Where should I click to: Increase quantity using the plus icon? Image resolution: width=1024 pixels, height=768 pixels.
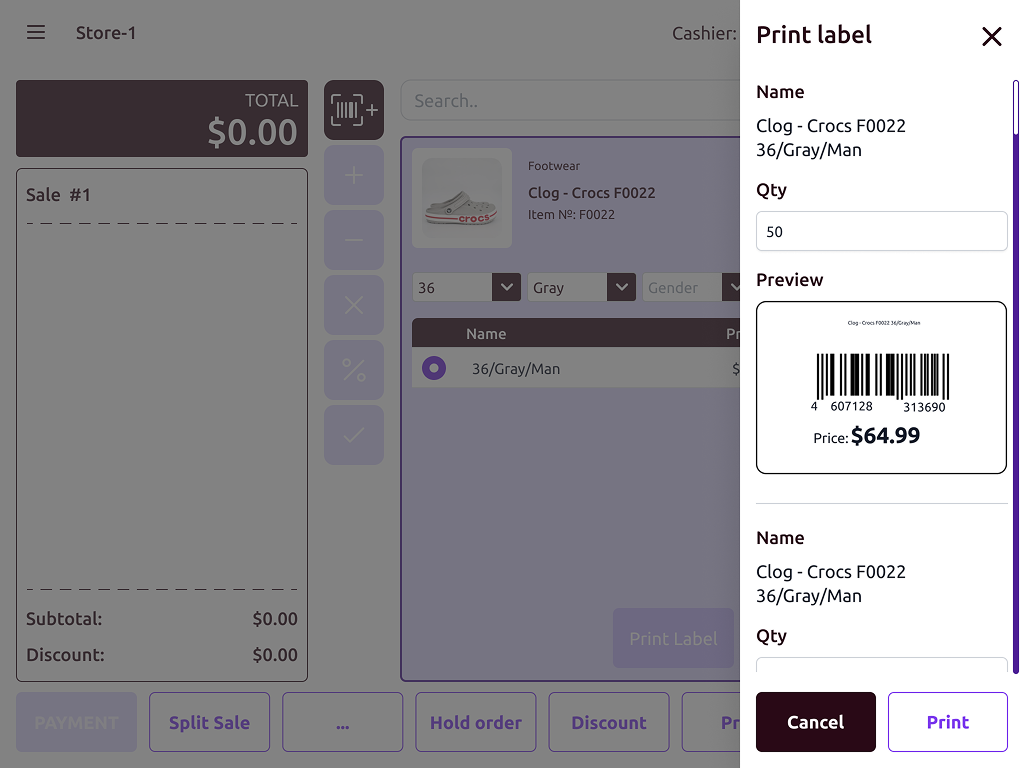pyautogui.click(x=353, y=175)
